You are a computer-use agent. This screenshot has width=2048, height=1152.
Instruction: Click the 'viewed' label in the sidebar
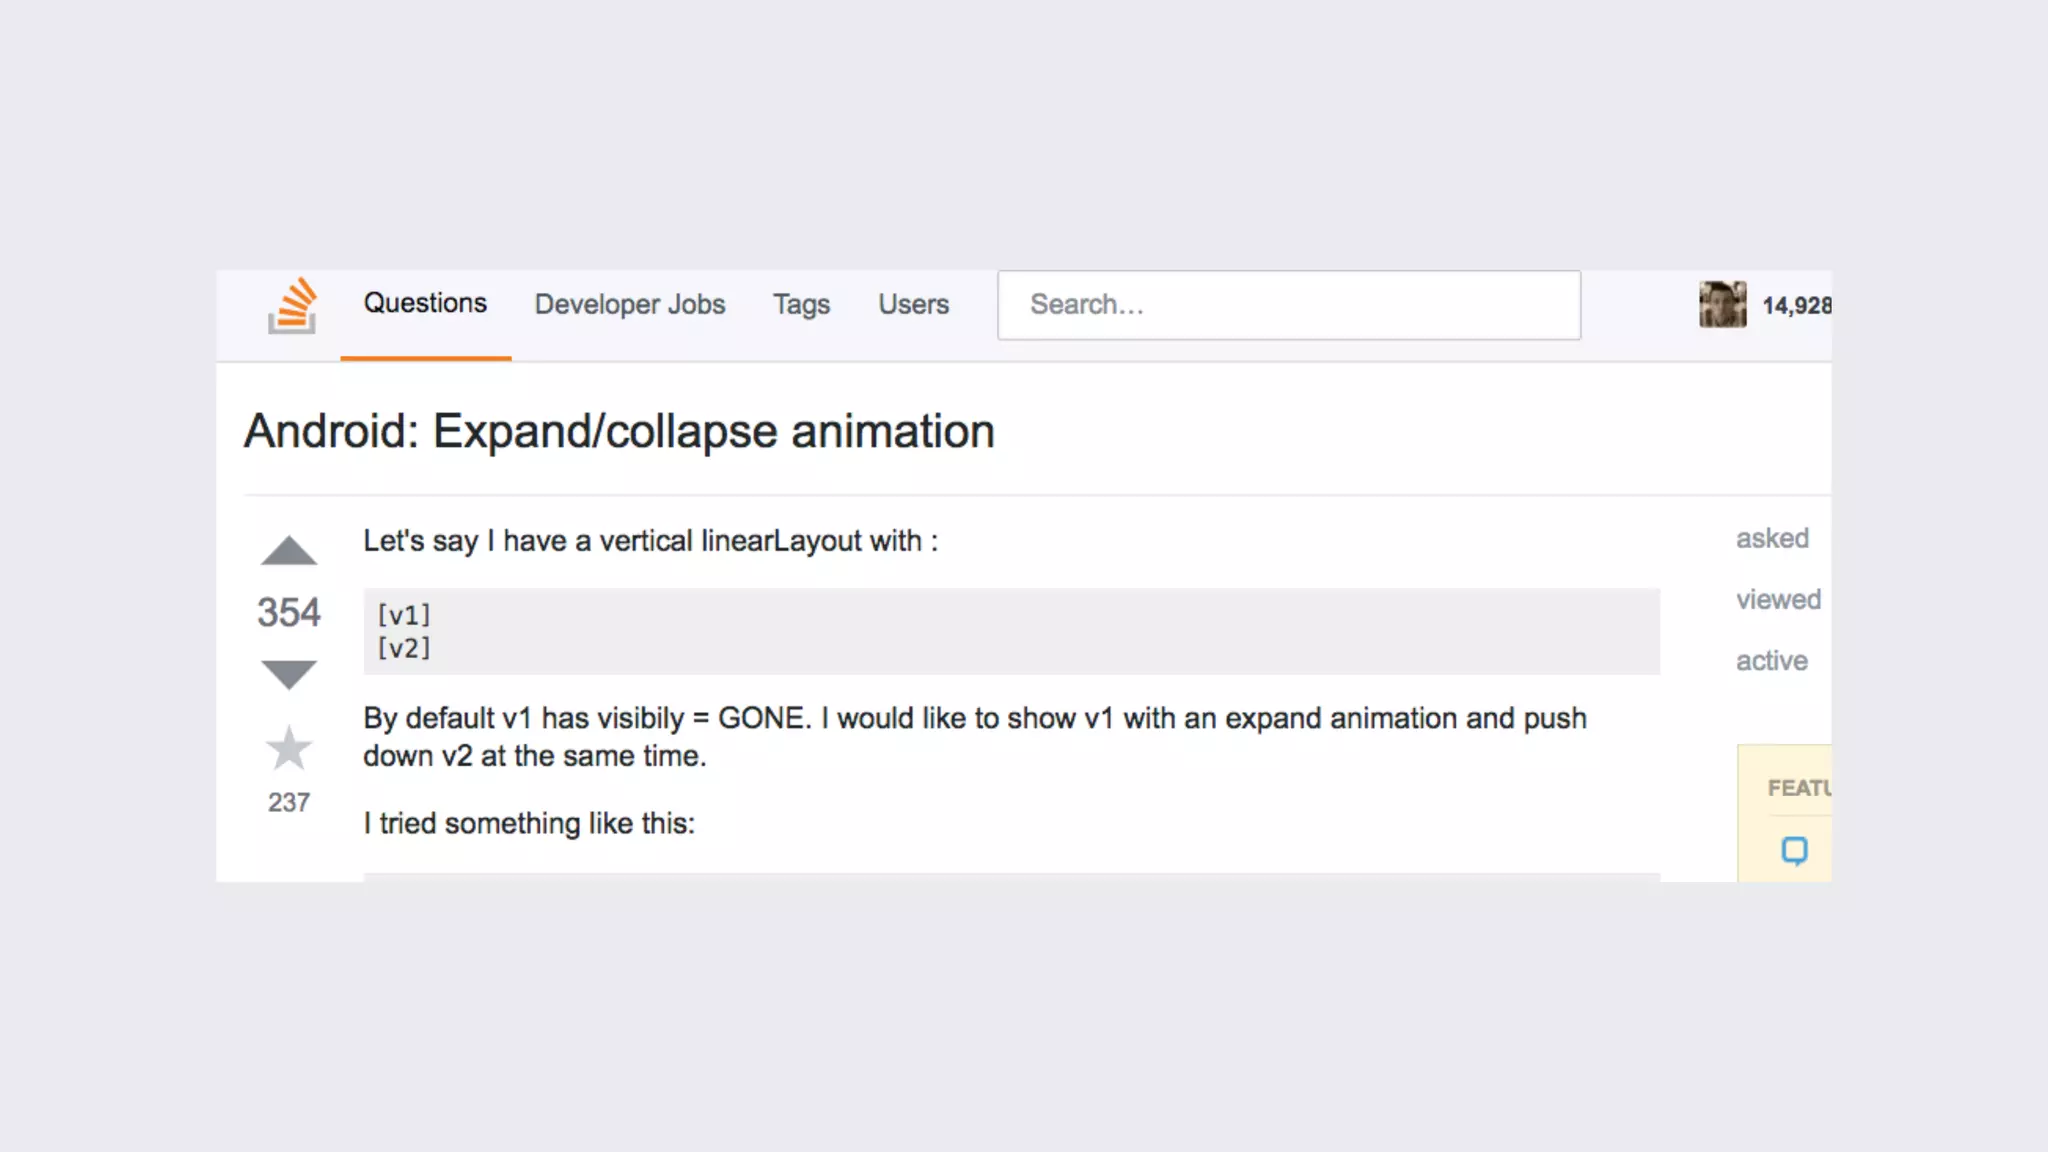coord(1778,599)
